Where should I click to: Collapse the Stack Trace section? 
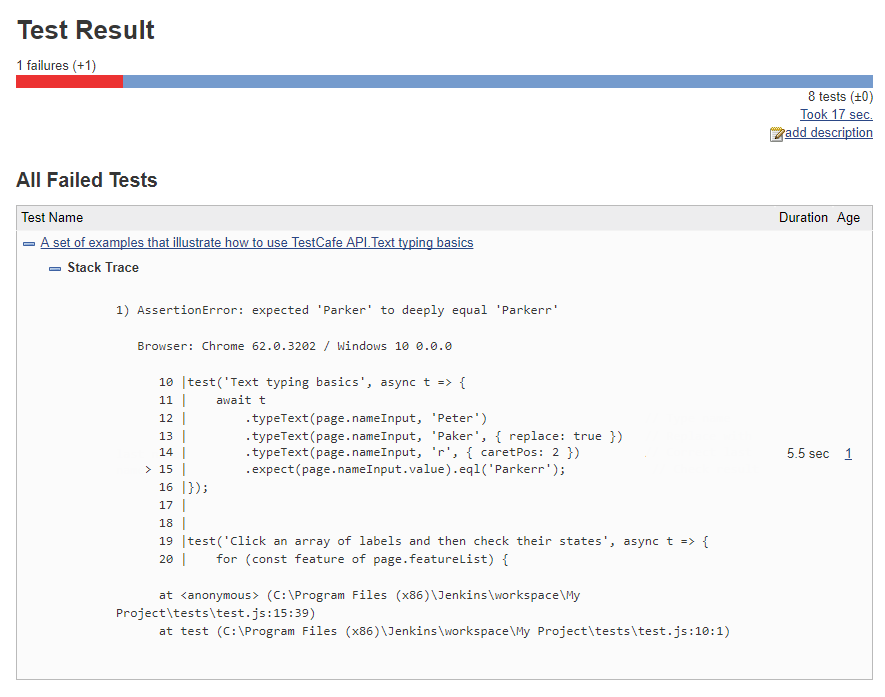(x=55, y=269)
